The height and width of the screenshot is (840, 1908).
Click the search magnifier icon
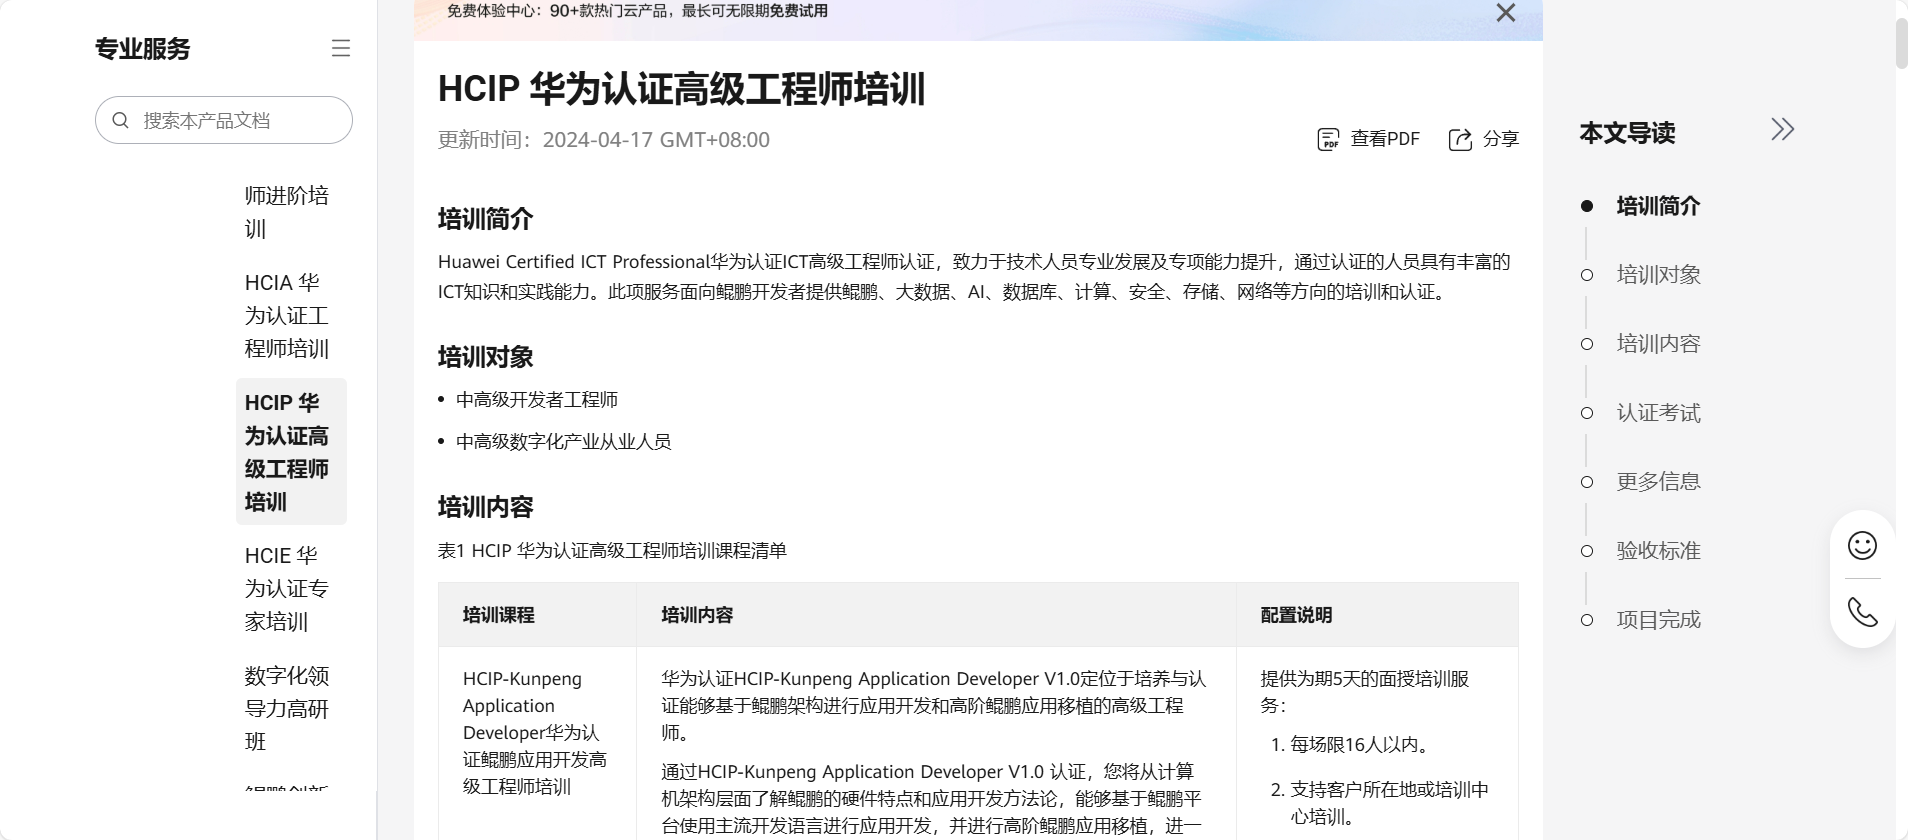[121, 120]
